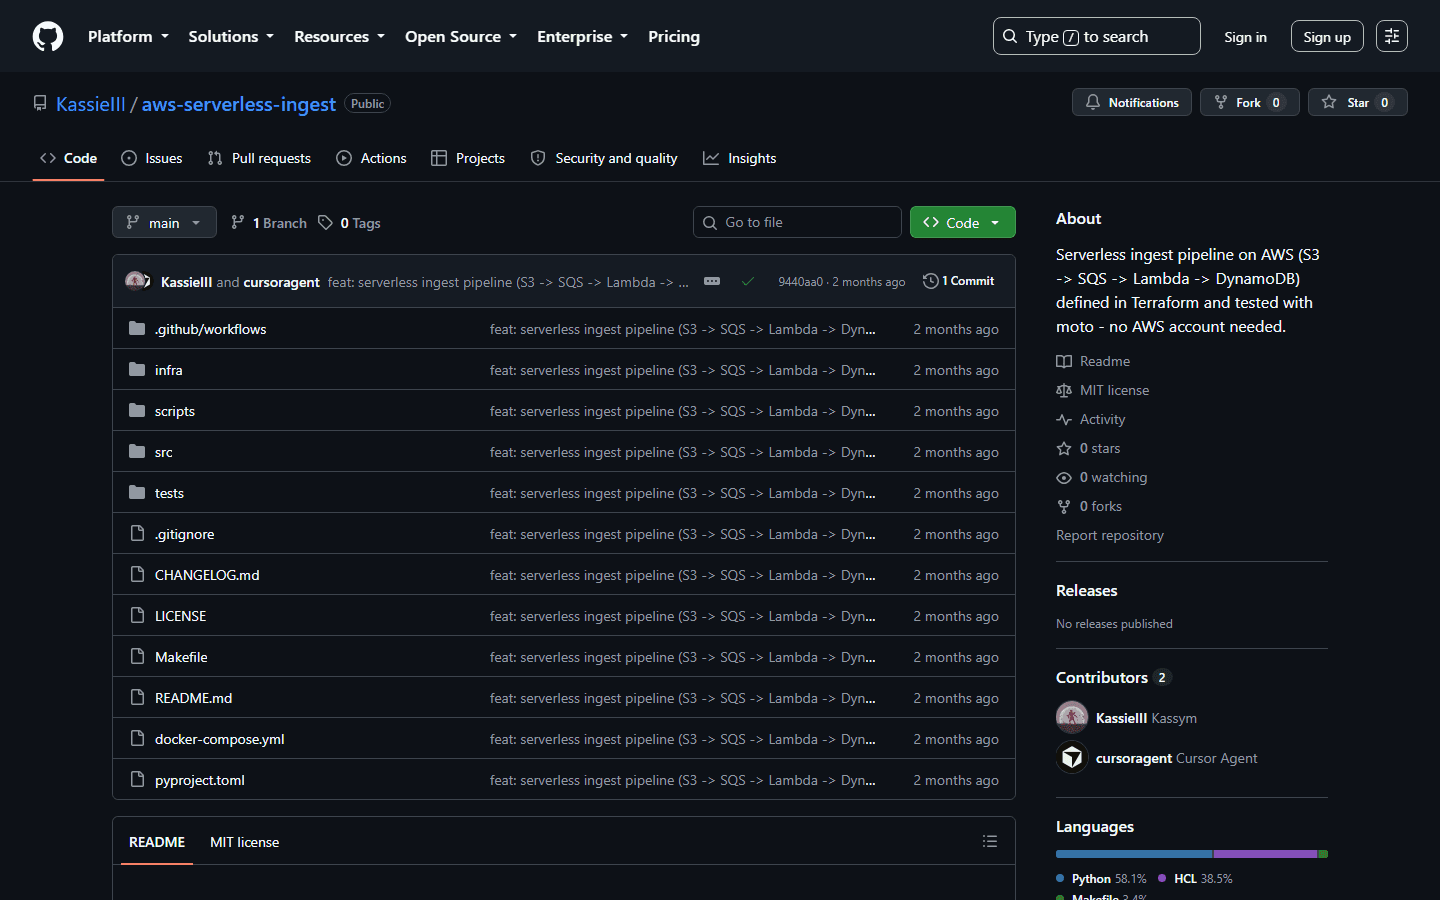
Task: View the 0 Tags link
Action: click(350, 223)
